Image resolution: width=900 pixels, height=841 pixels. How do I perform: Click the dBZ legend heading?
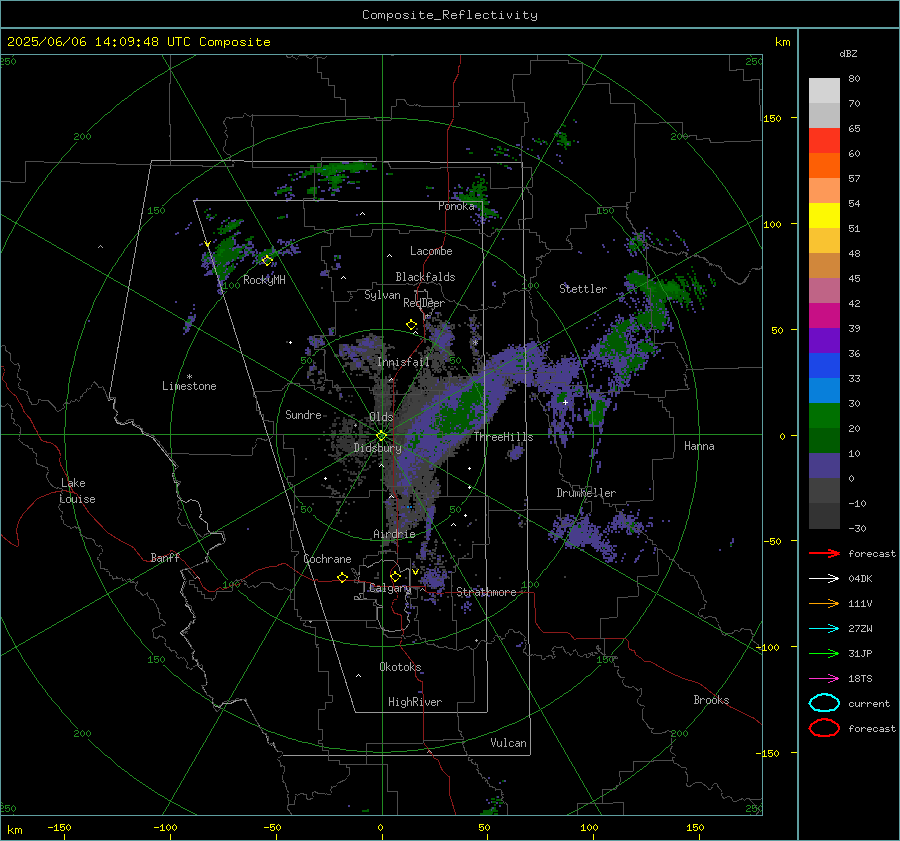(848, 53)
